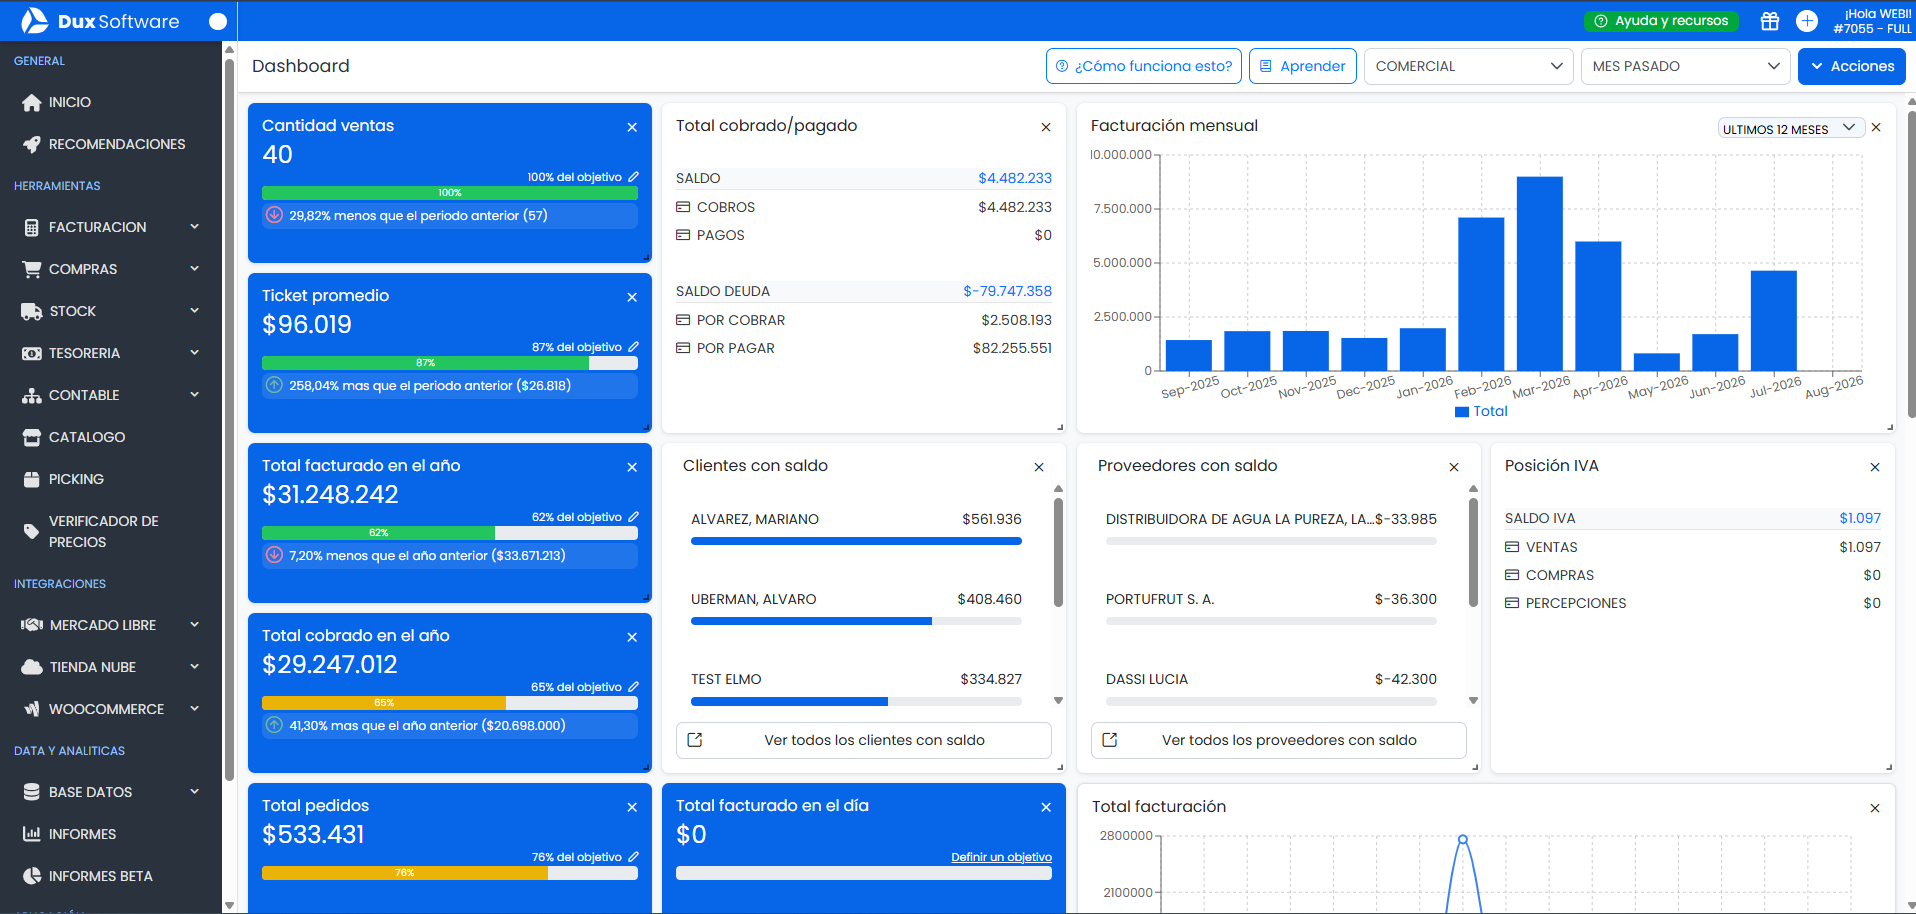
Task: Close the Facturación mensual widget
Action: 1876,127
